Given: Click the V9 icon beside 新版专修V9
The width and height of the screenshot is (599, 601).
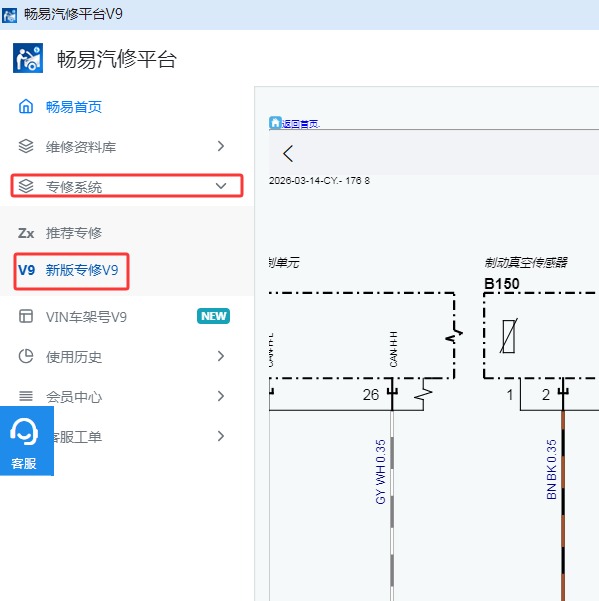Looking at the screenshot, I should tap(26, 270).
